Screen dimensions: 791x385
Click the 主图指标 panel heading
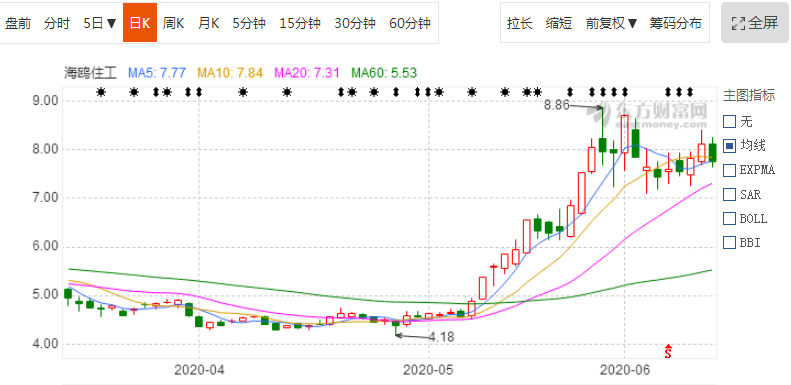[x=749, y=95]
